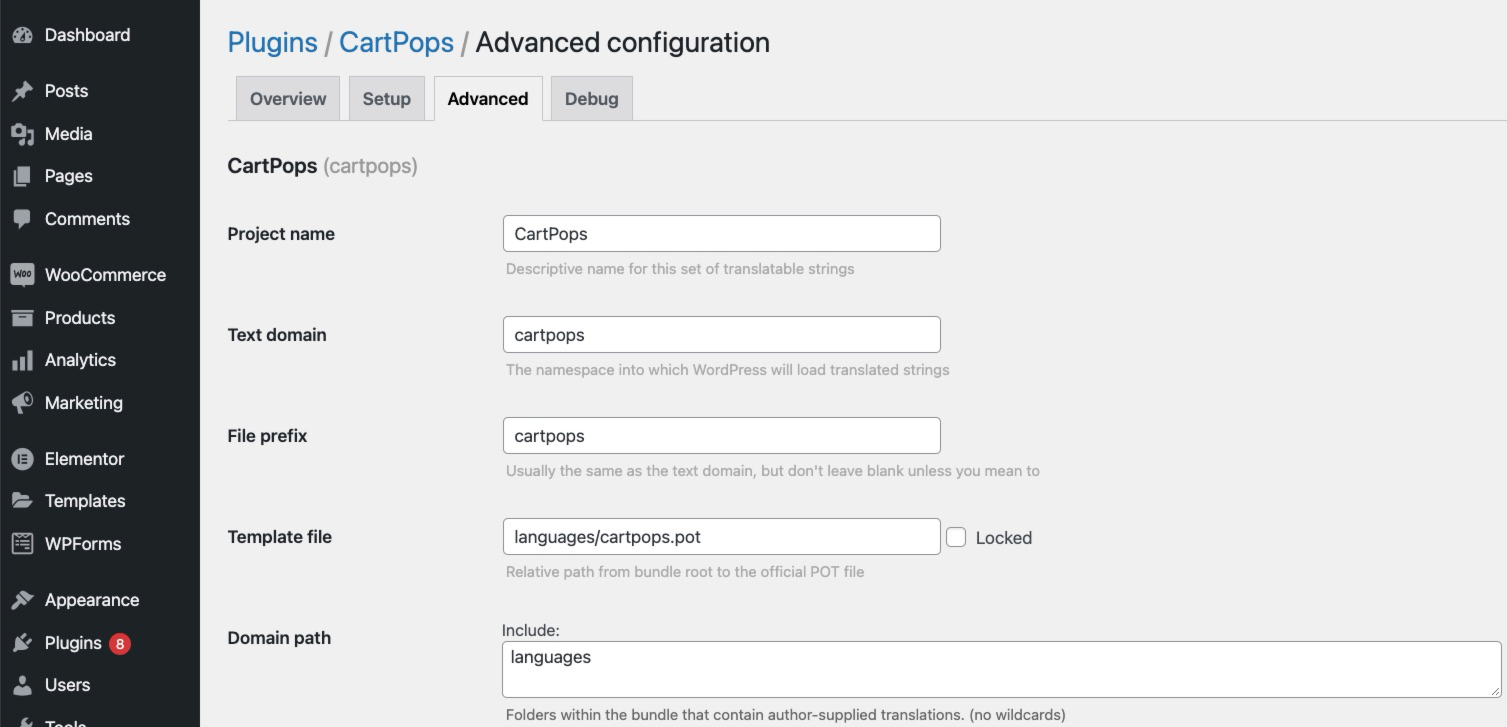1507x727 pixels.
Task: Open WPForms from the sidebar
Action: click(22, 543)
